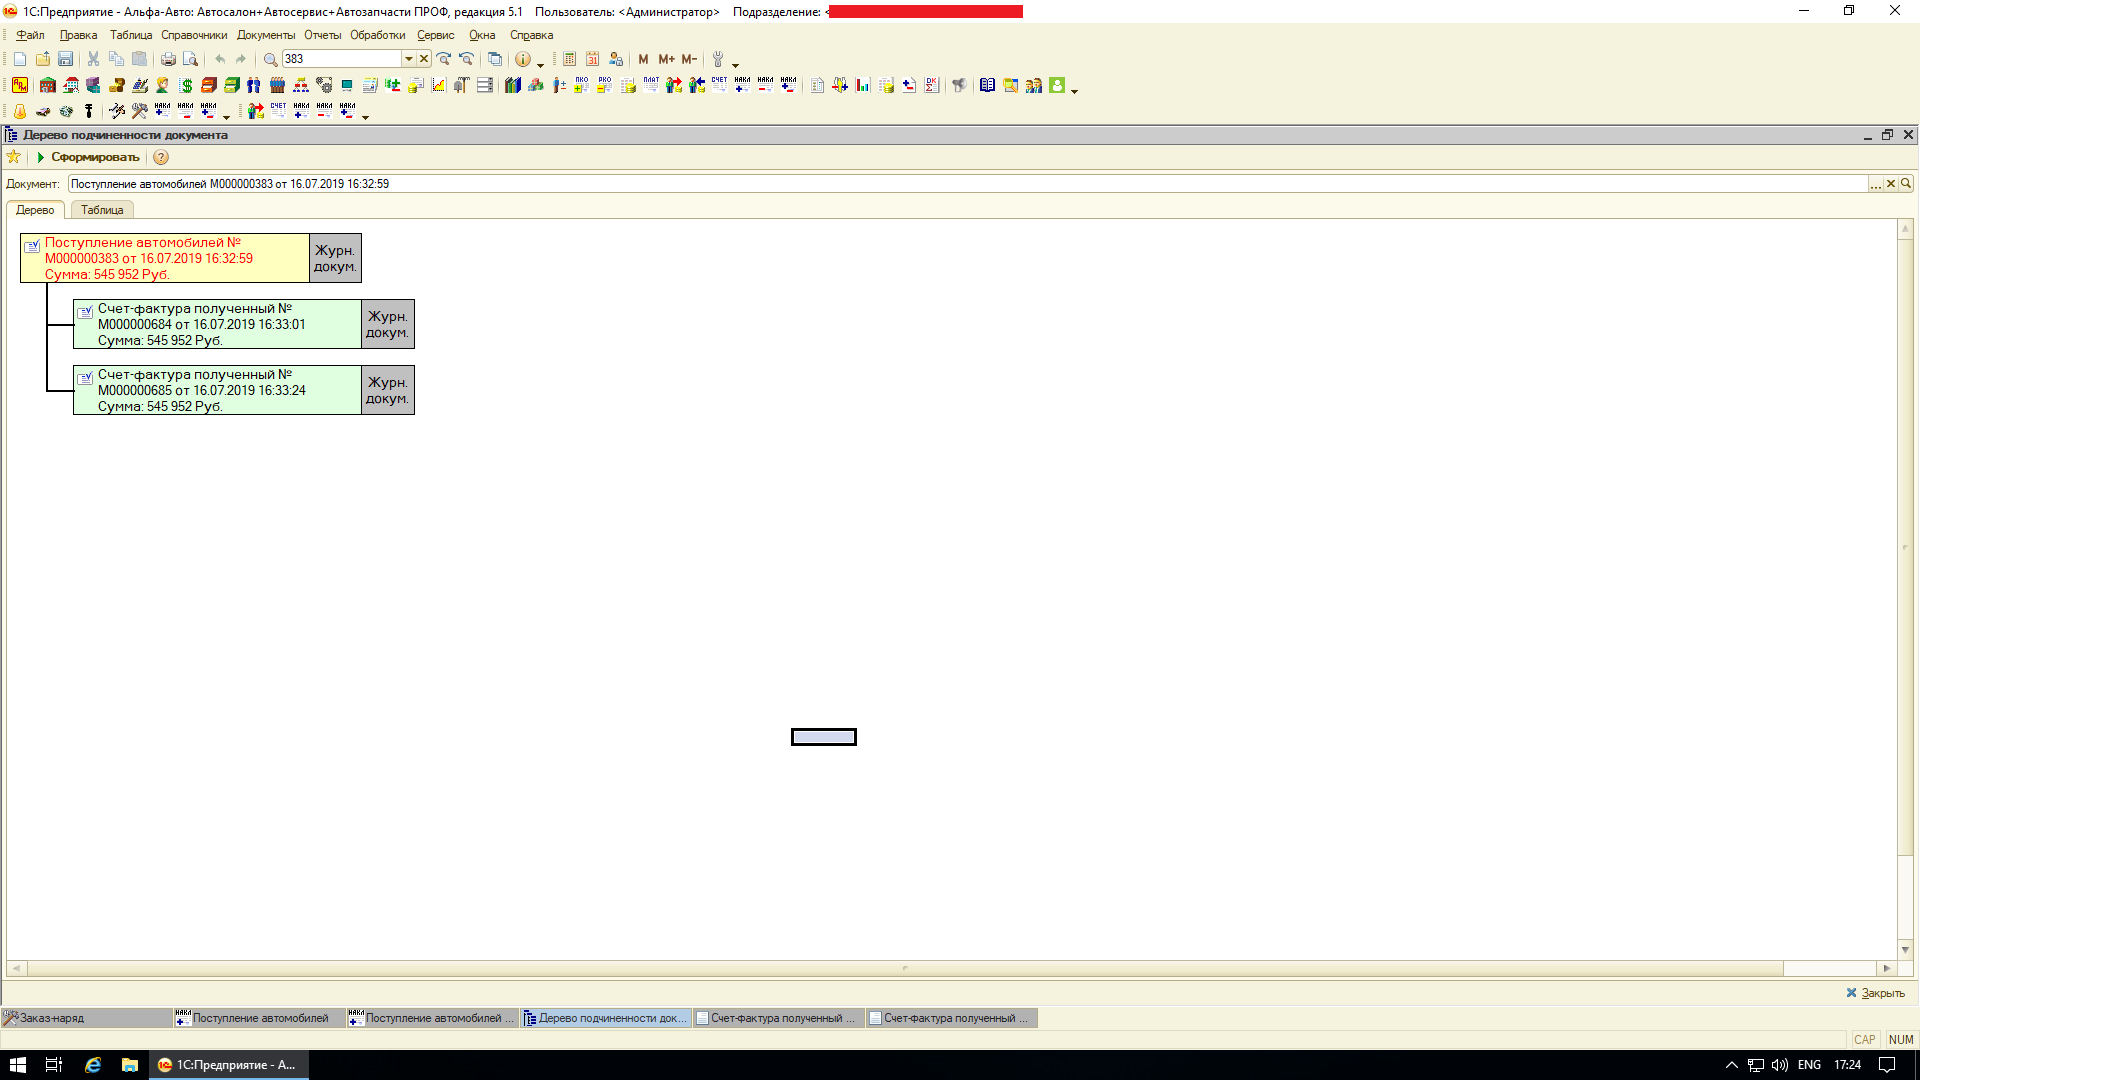Click the red АРМ icon
The height and width of the screenshot is (1080, 2127).
point(20,85)
